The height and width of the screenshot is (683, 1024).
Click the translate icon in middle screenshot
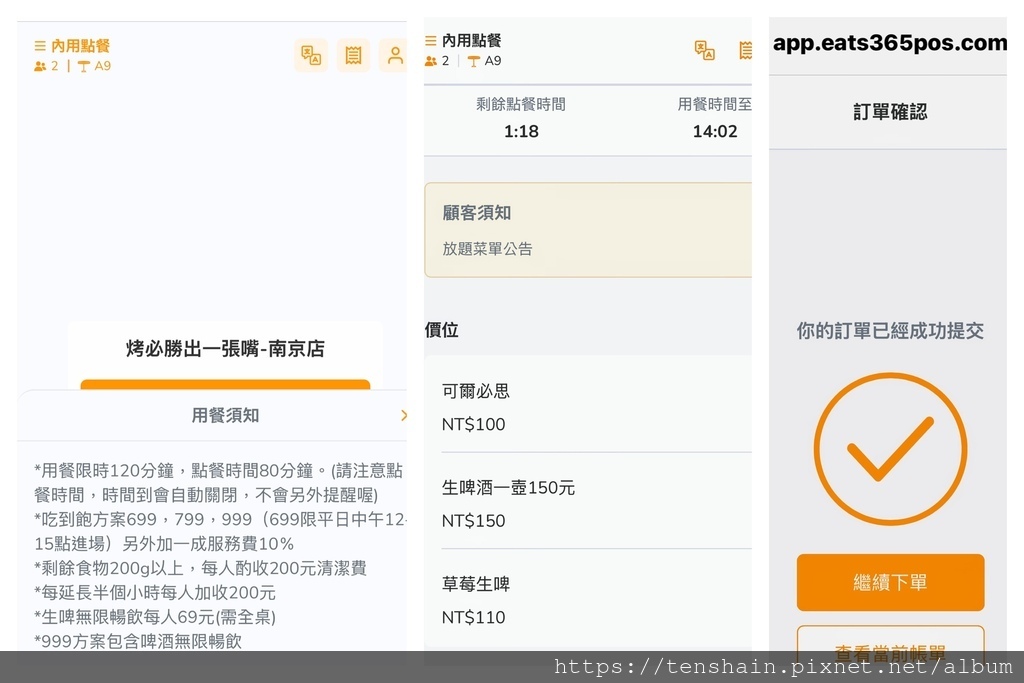pos(704,50)
